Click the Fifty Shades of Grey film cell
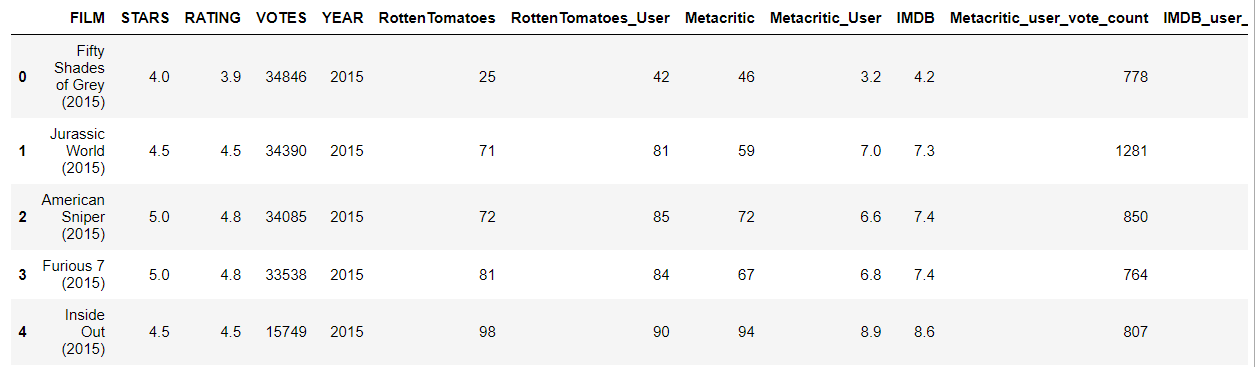1255x367 pixels. coord(80,76)
